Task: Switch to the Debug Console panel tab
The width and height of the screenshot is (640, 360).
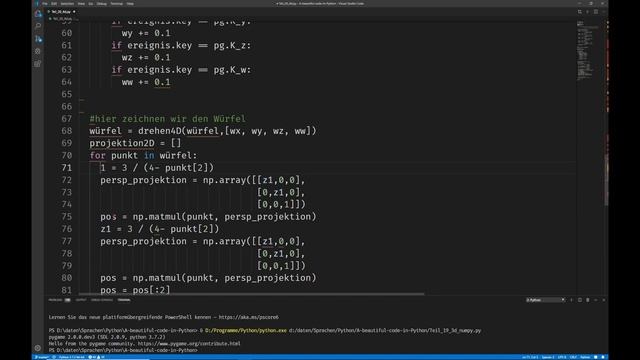Action: coord(102,300)
